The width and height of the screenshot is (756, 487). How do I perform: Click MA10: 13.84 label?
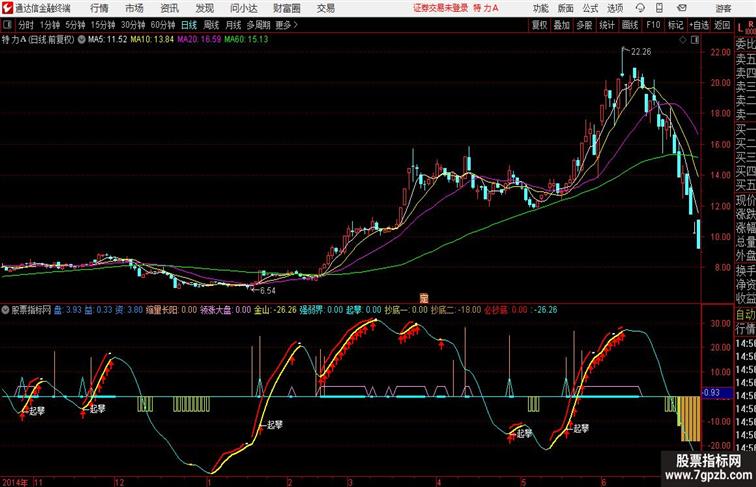(152, 40)
